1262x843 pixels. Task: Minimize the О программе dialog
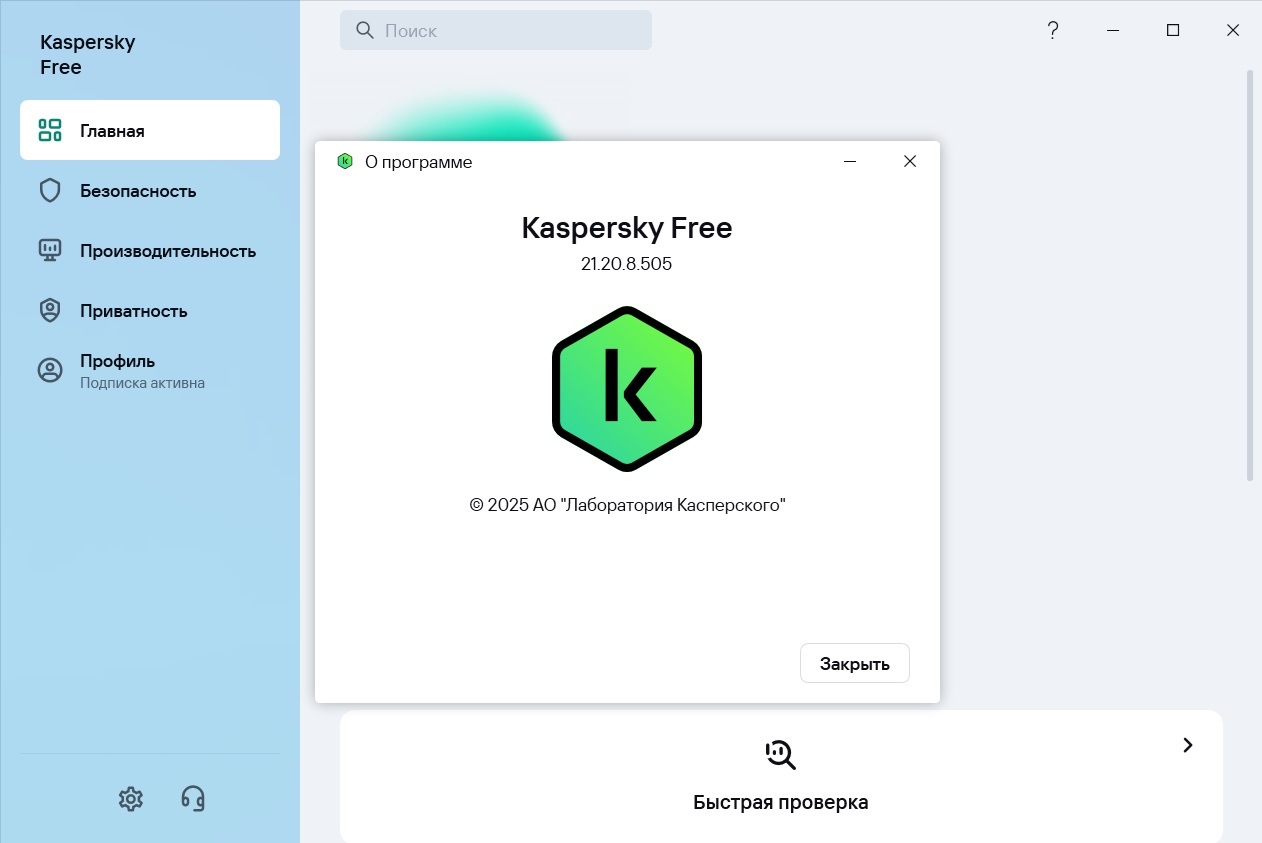[850, 161]
